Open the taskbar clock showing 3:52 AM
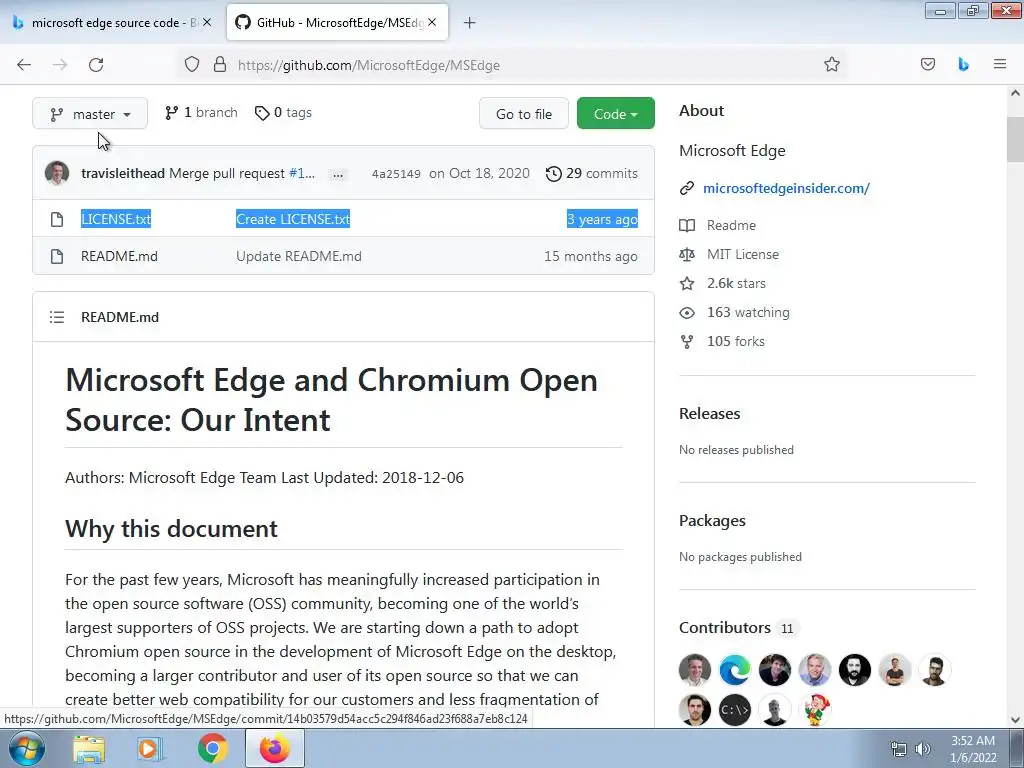This screenshot has width=1024, height=768. (x=973, y=749)
